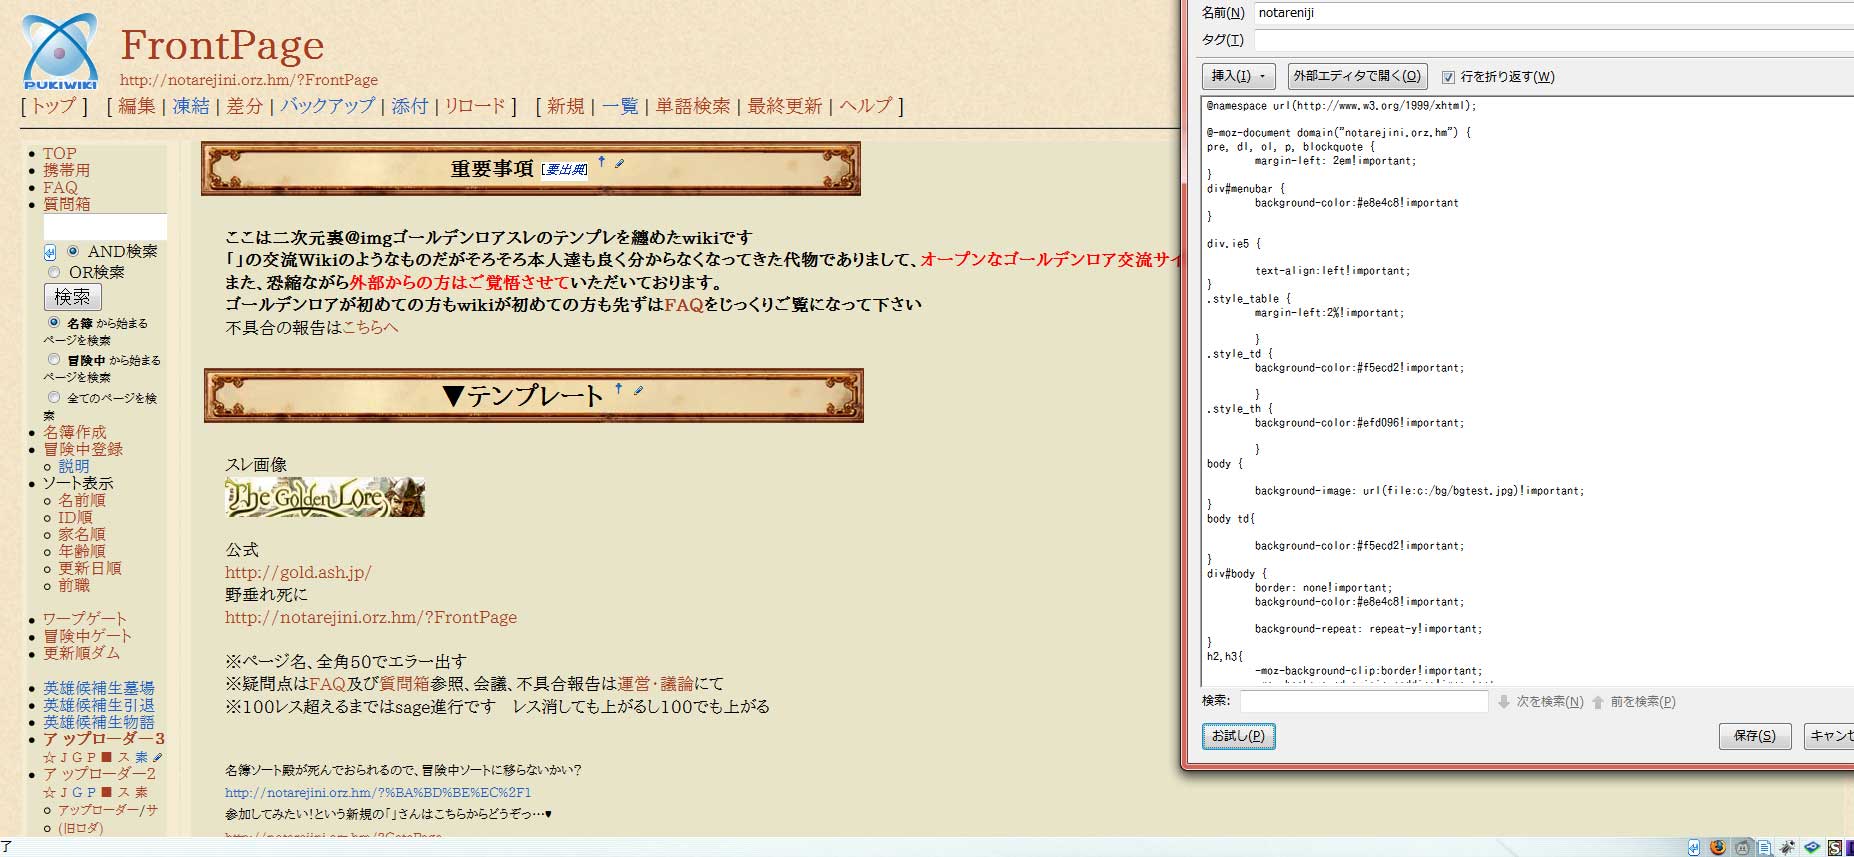Click the Greasemonkey monkey icon in status bar
The width and height of the screenshot is (1854, 857).
coord(1741,847)
